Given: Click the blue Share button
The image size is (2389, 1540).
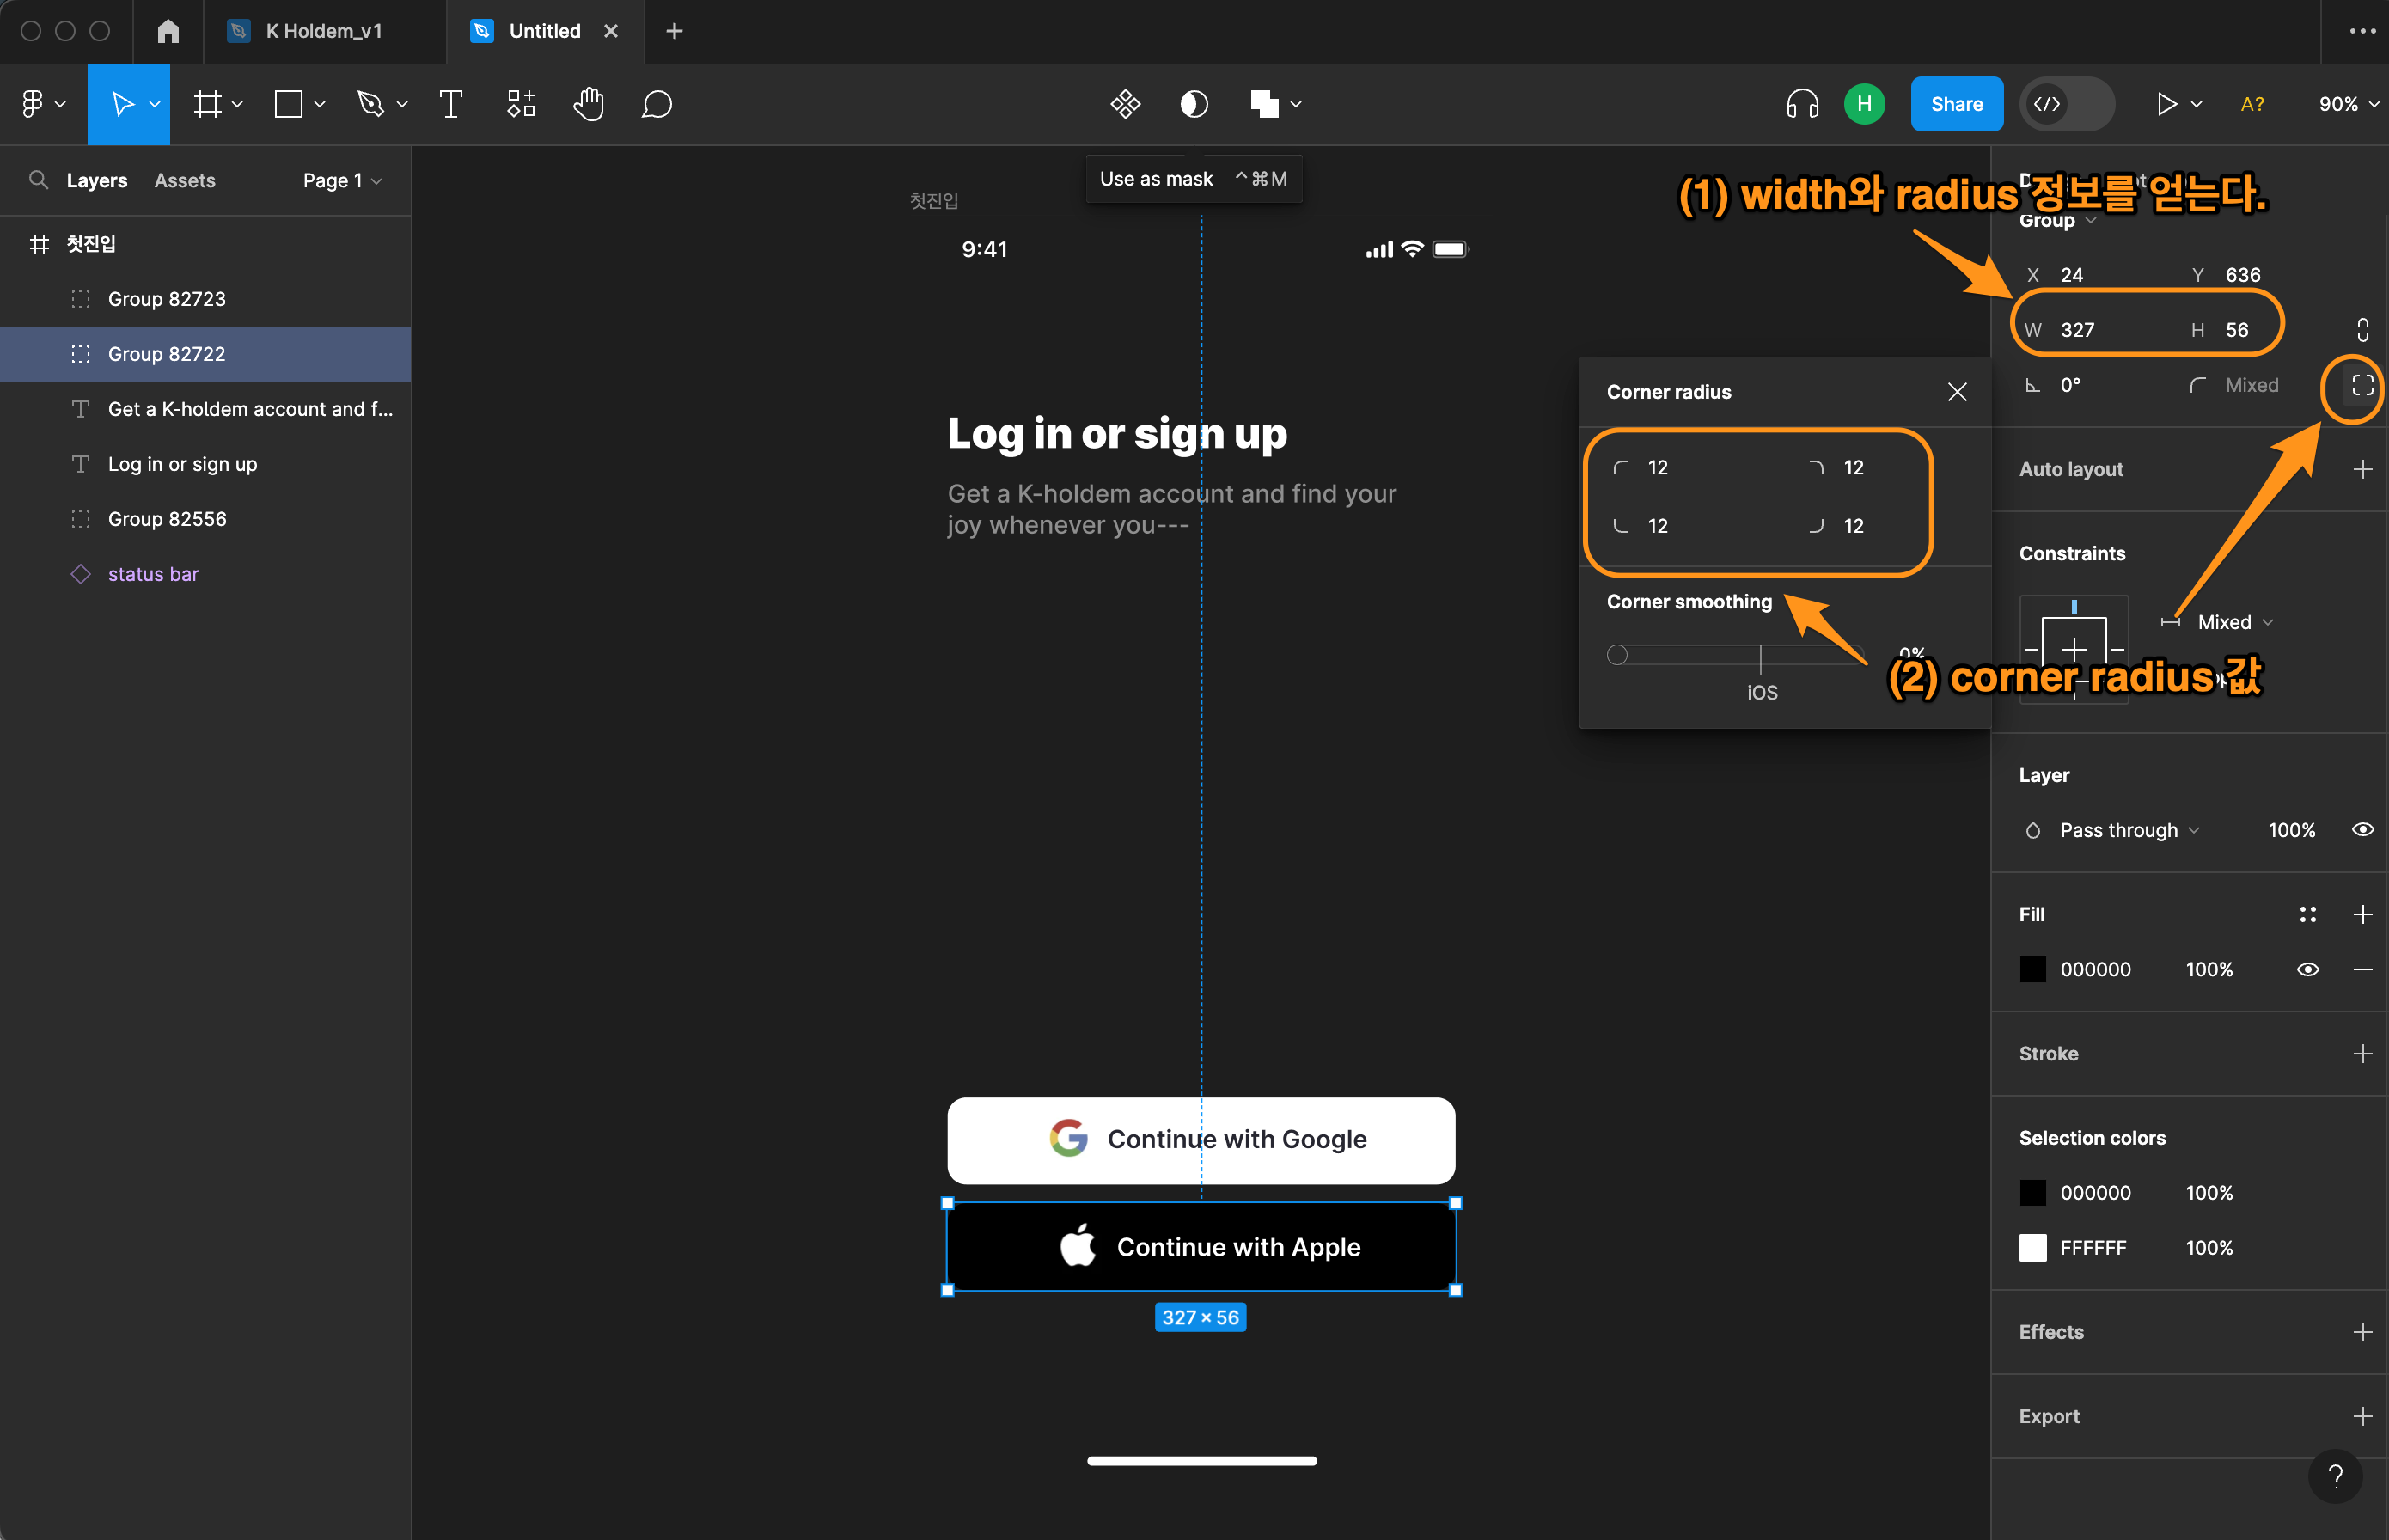Looking at the screenshot, I should pos(1955,104).
